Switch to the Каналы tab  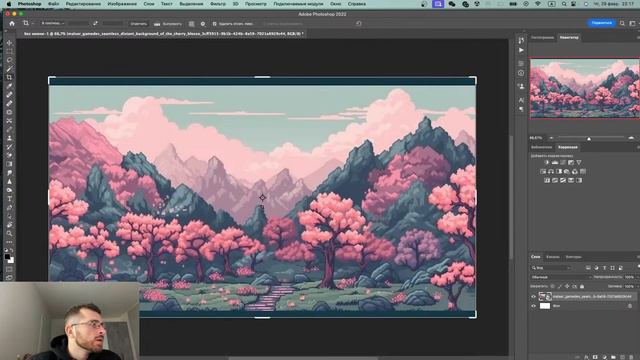[x=553, y=257]
